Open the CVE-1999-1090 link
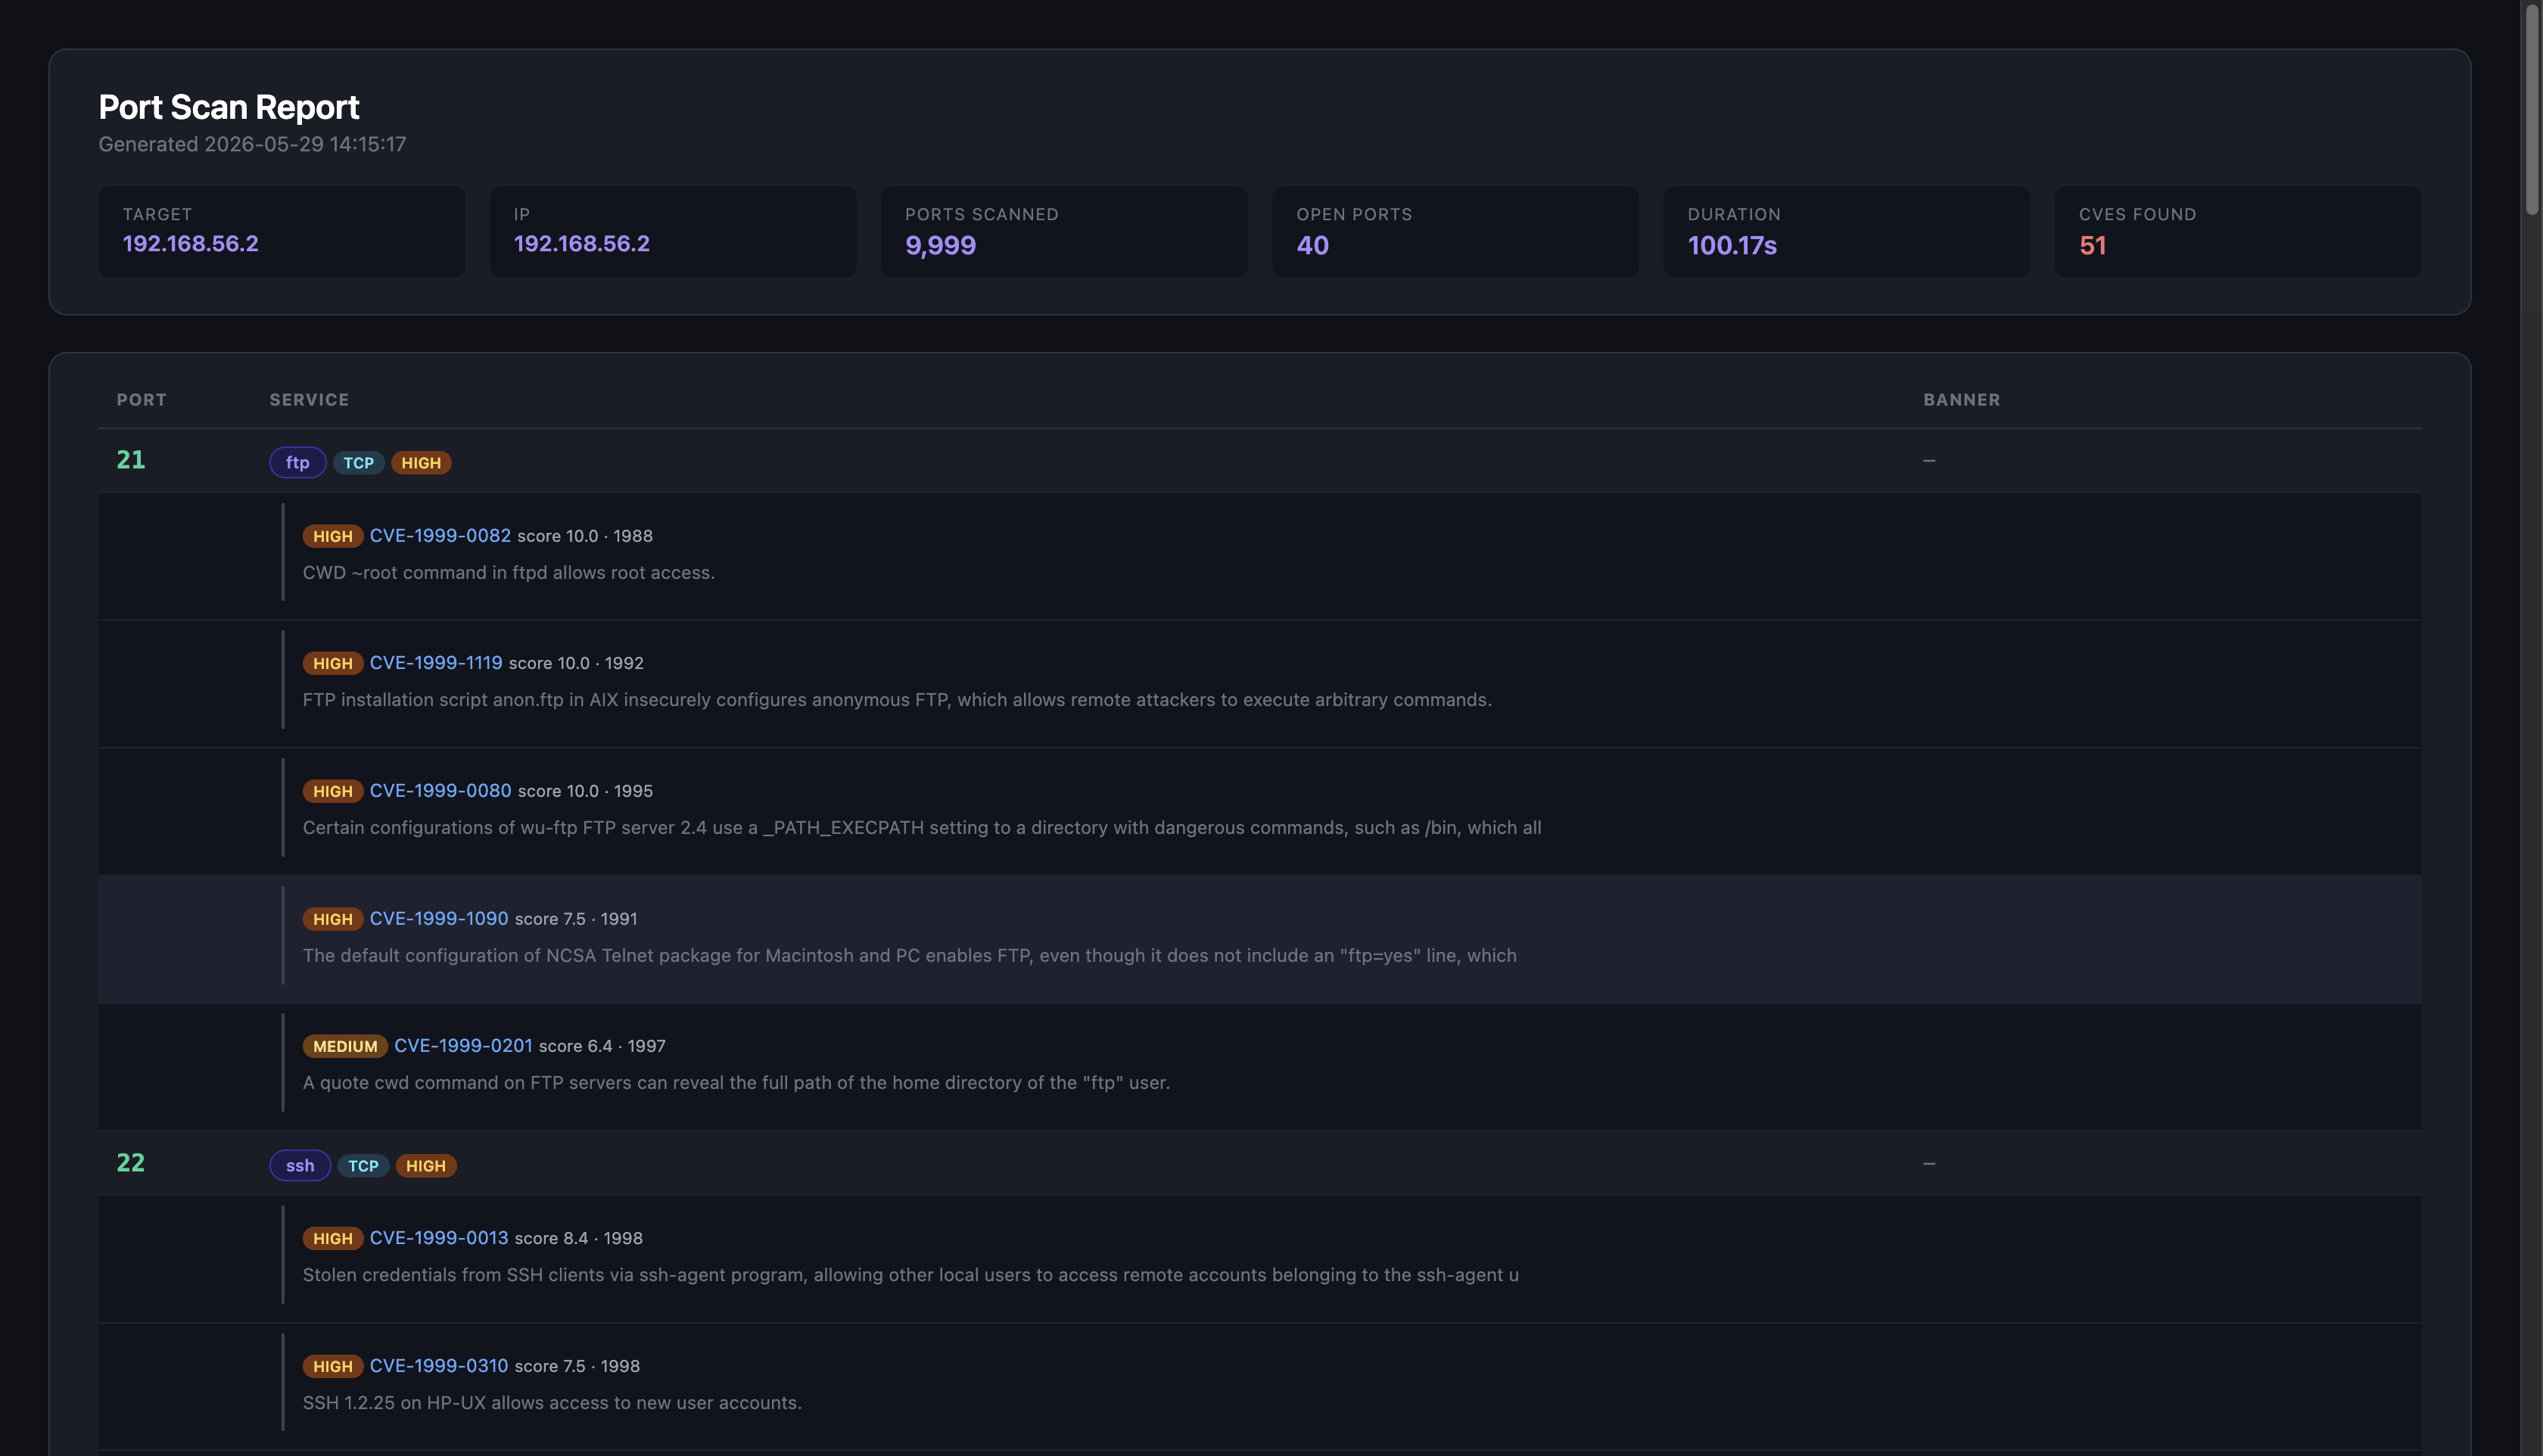The image size is (2543, 1456). (x=439, y=918)
